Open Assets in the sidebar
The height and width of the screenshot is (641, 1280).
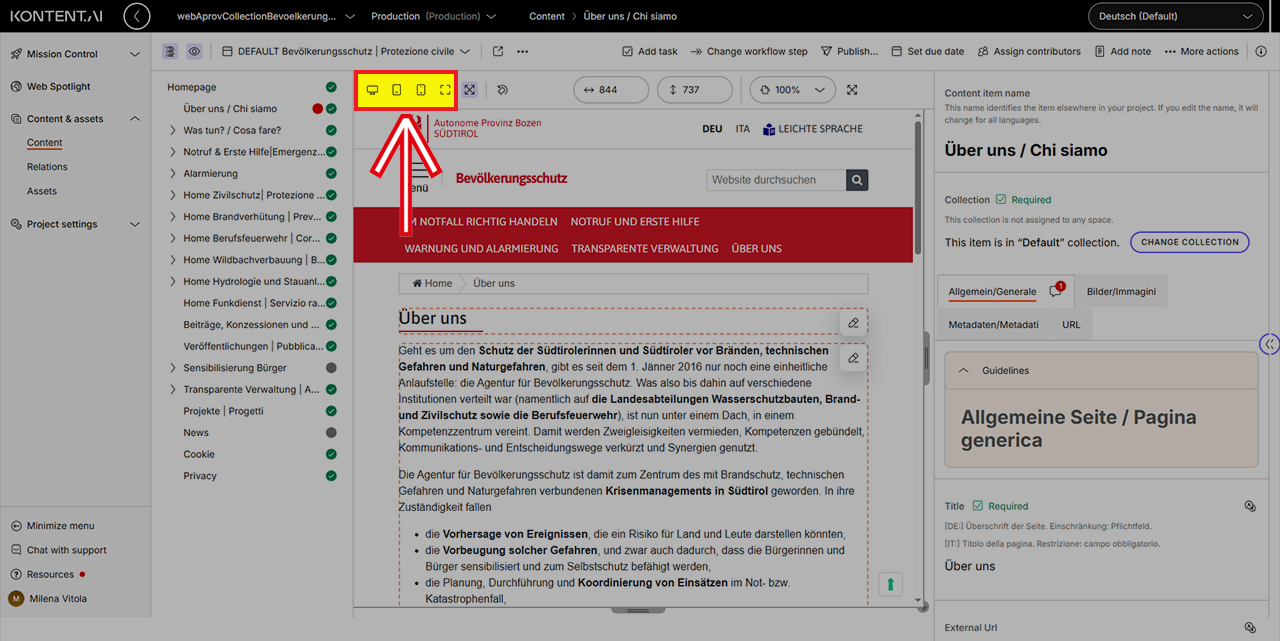(x=42, y=191)
